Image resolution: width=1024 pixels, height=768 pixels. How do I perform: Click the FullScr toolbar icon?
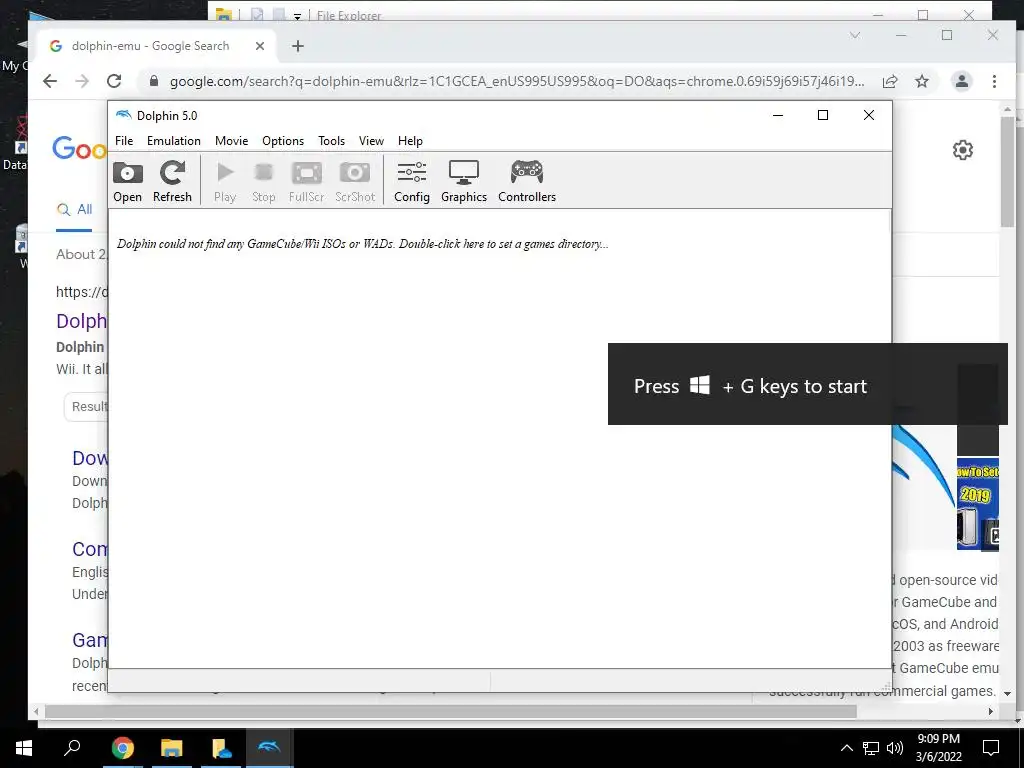click(306, 181)
